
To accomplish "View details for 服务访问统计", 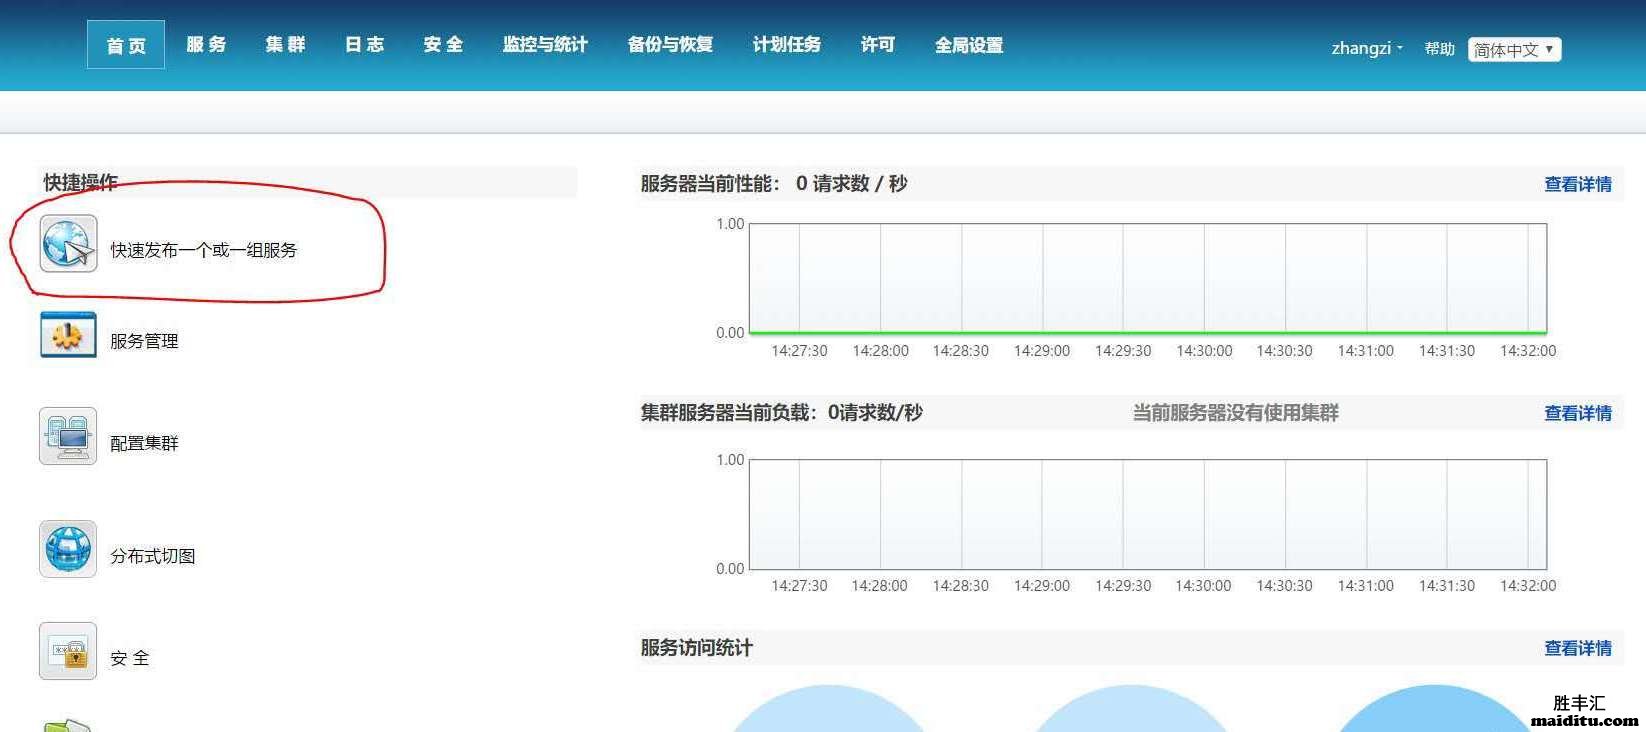I will point(1578,648).
